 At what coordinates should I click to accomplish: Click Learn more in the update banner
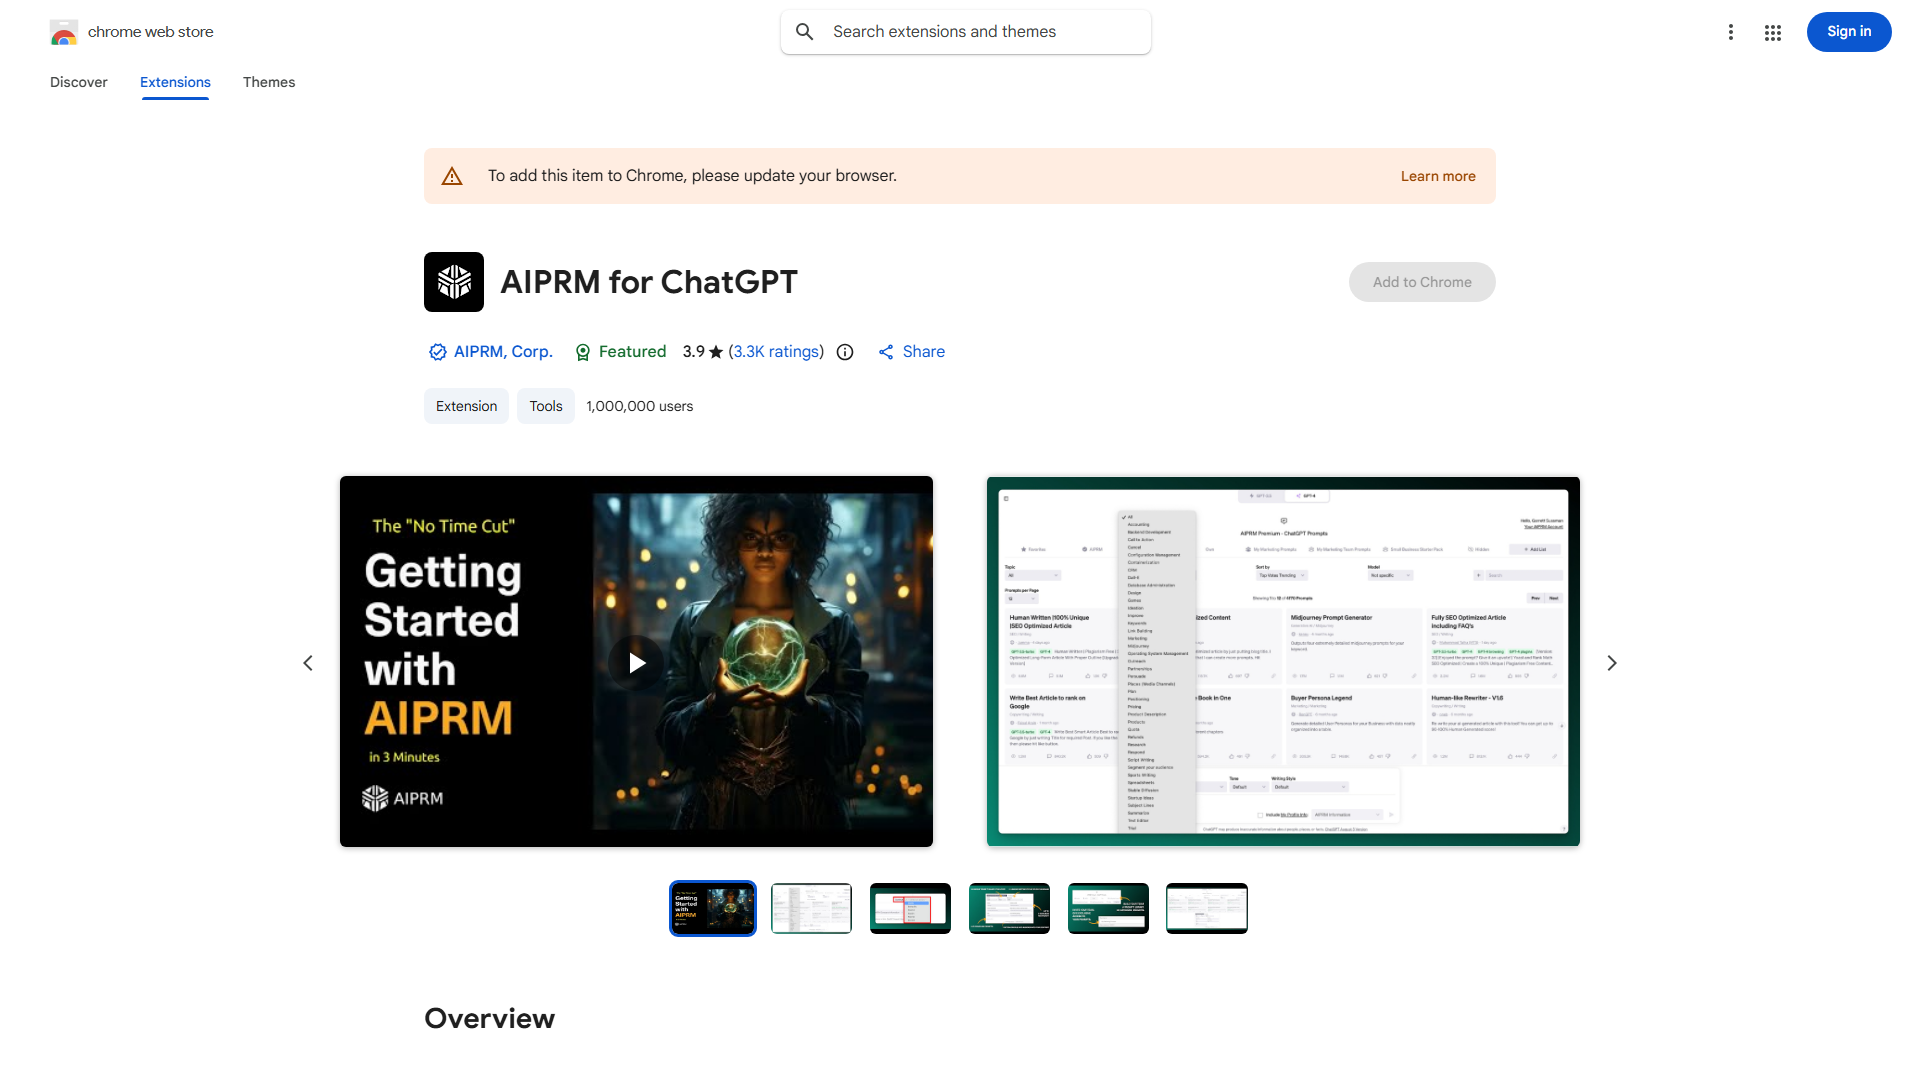(x=1437, y=175)
